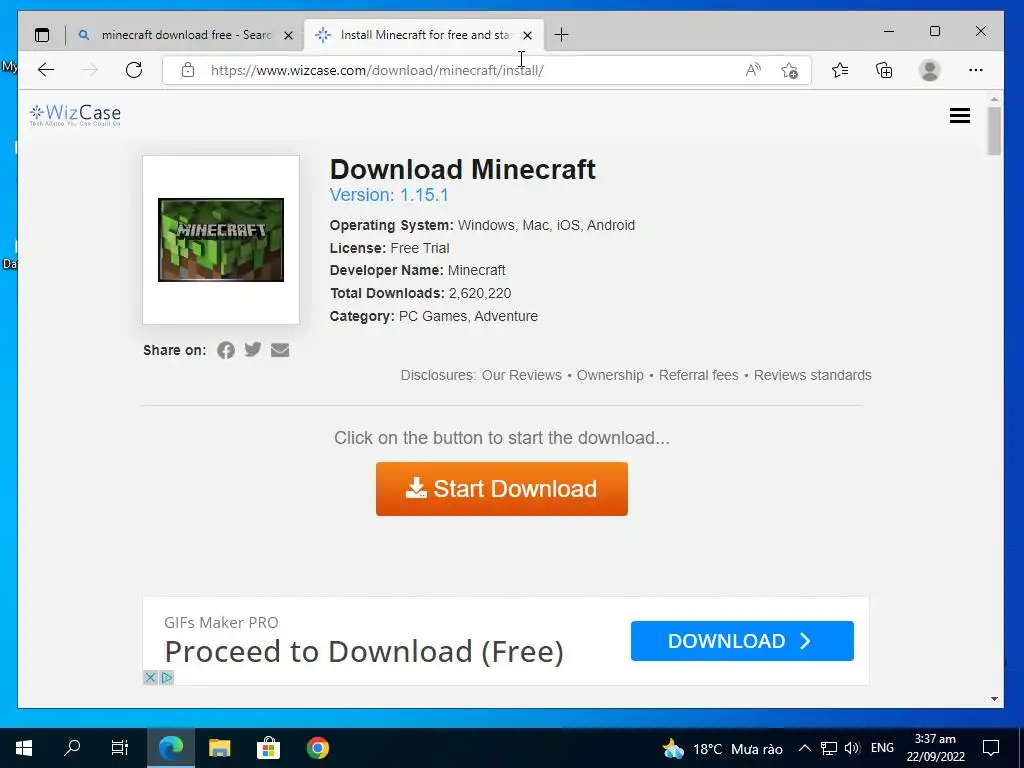Click the scrollbar up arrow
The width and height of the screenshot is (1024, 768).
click(994, 99)
